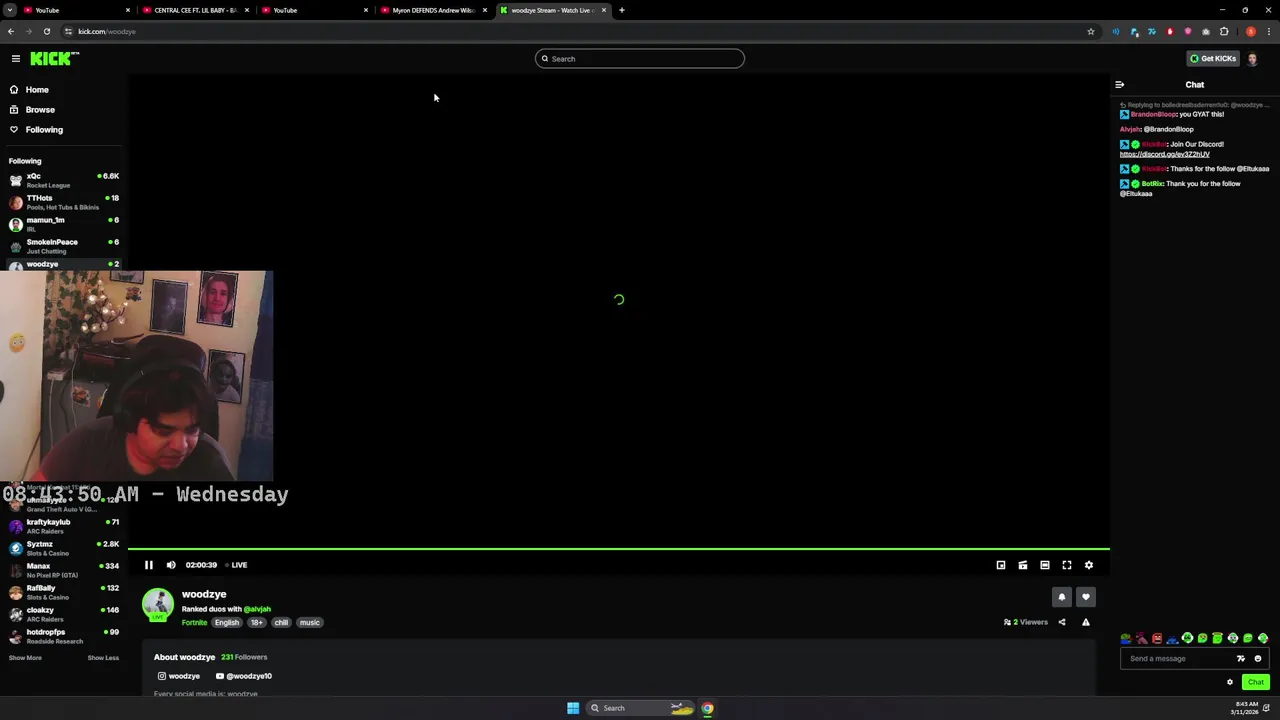Open @alvjah mention link in title
This screenshot has width=1280, height=720.
pyautogui.click(x=257, y=609)
